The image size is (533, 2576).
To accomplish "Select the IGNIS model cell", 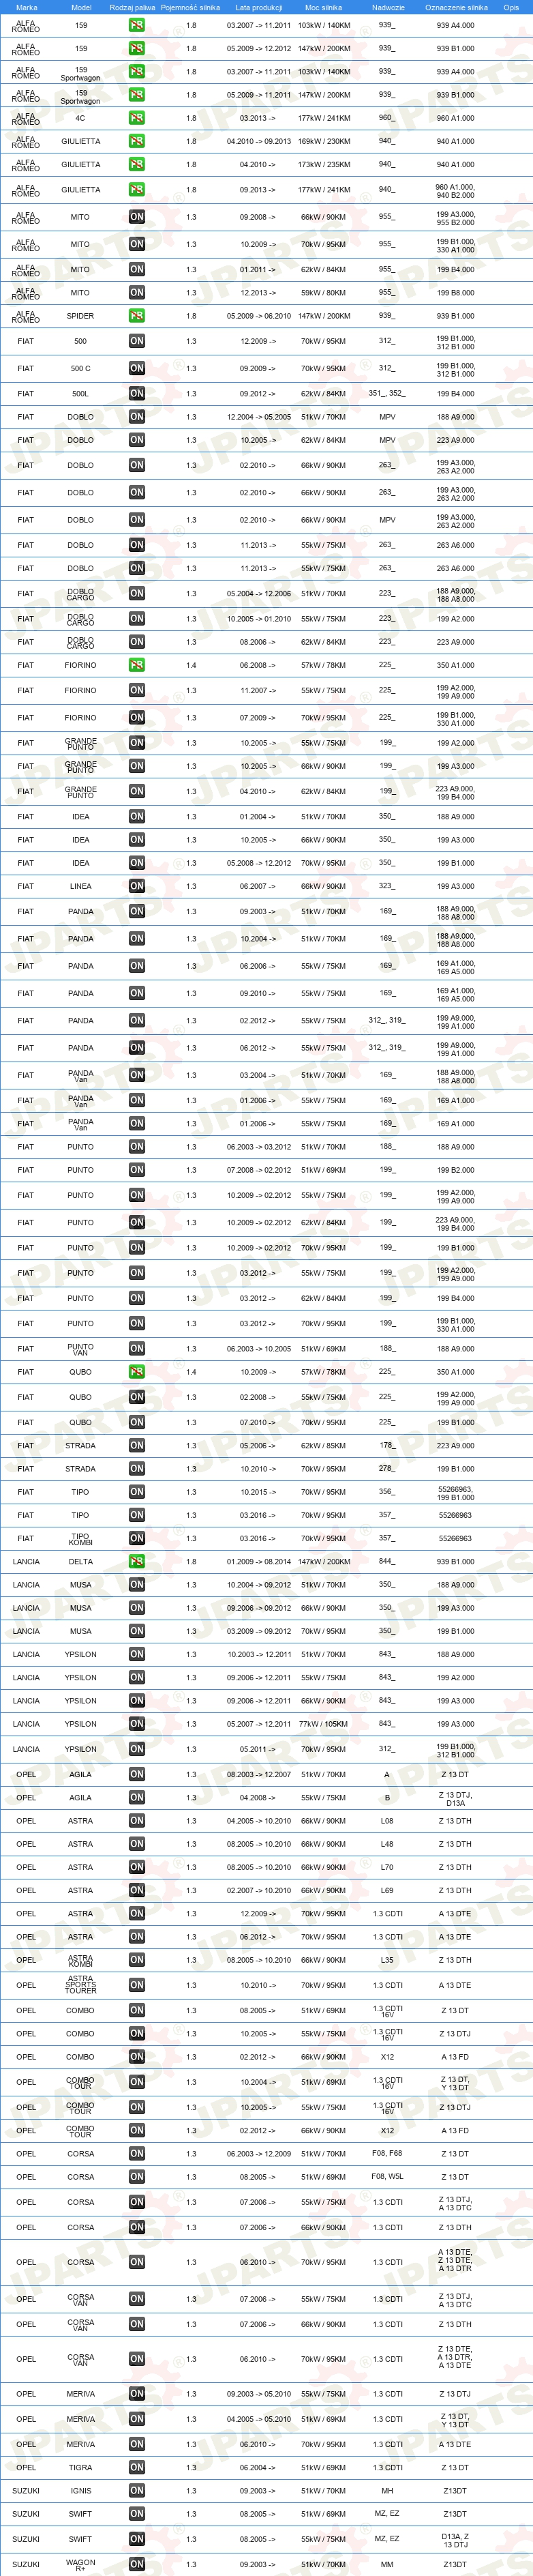I will 81,2490.
